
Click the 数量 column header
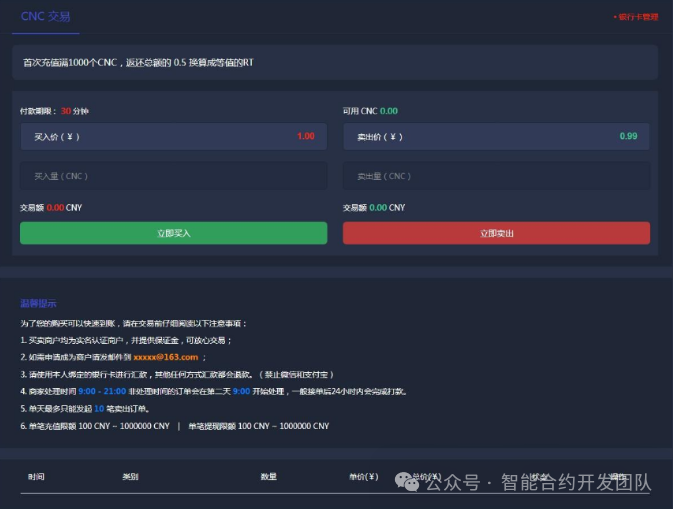click(269, 476)
